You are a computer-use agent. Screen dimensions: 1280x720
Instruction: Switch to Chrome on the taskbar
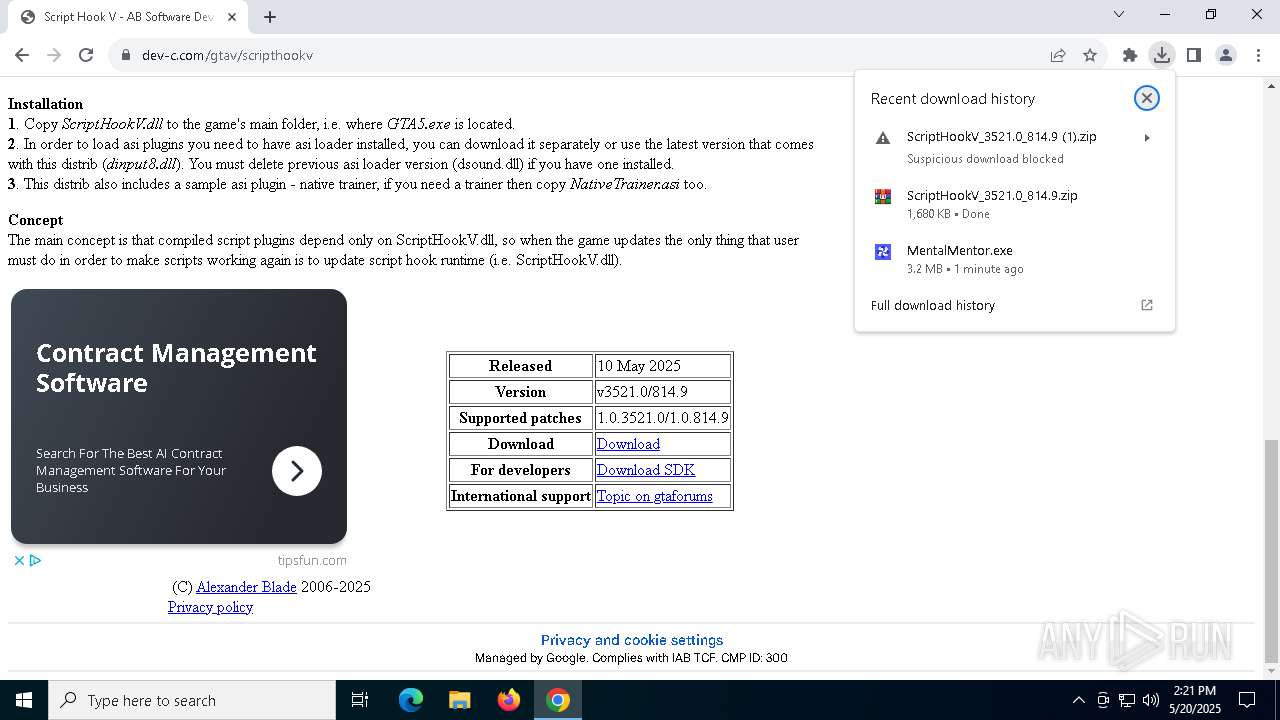(x=558, y=700)
